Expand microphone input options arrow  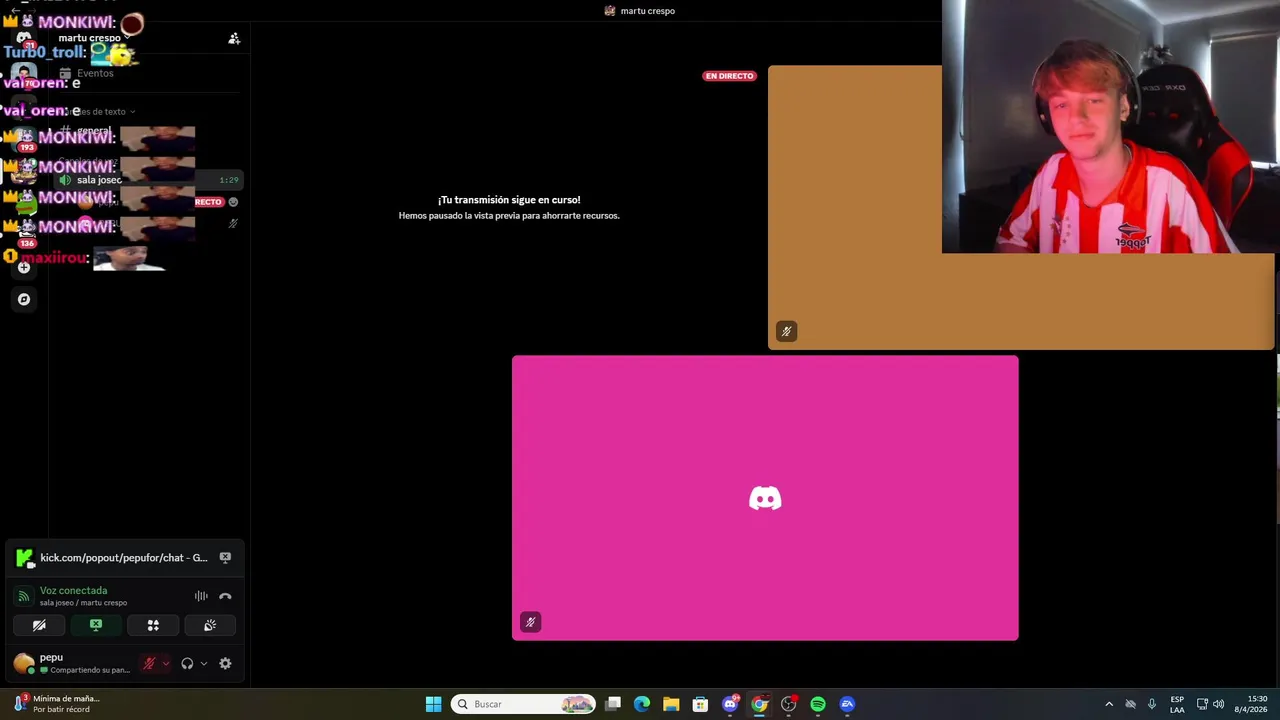pos(166,663)
